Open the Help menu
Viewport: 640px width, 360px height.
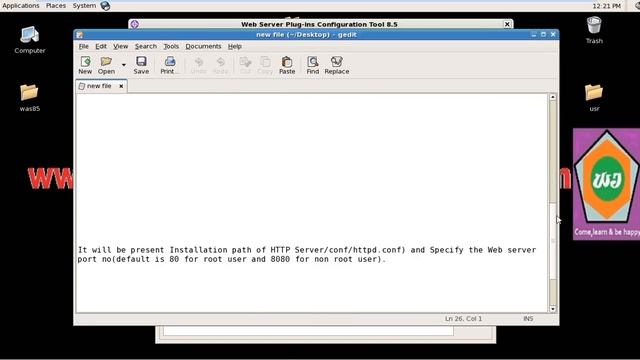coord(235,47)
